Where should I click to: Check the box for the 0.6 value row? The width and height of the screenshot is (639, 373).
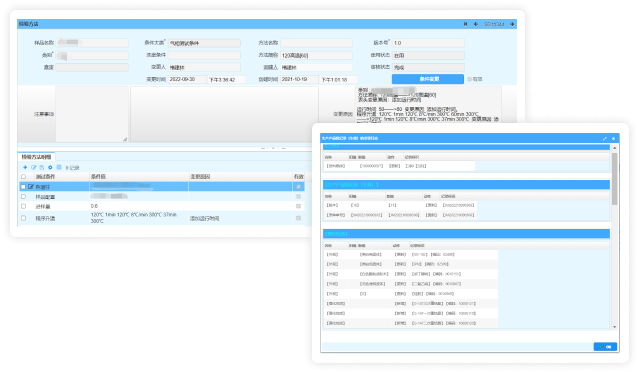point(23,206)
